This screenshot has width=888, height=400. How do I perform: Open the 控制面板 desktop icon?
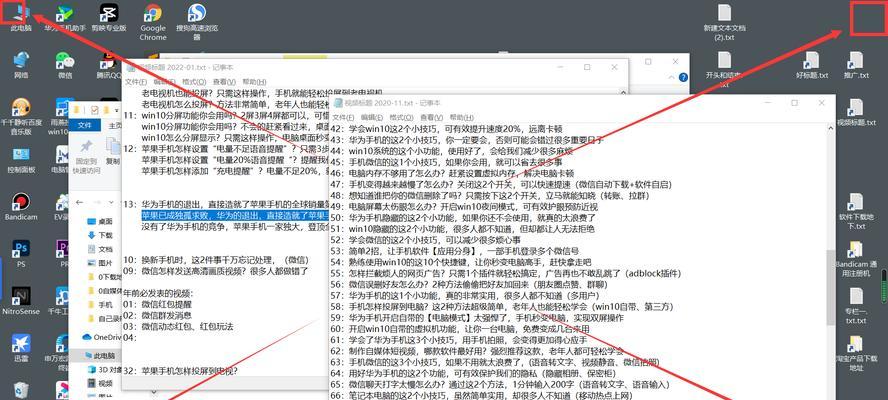coord(21,159)
